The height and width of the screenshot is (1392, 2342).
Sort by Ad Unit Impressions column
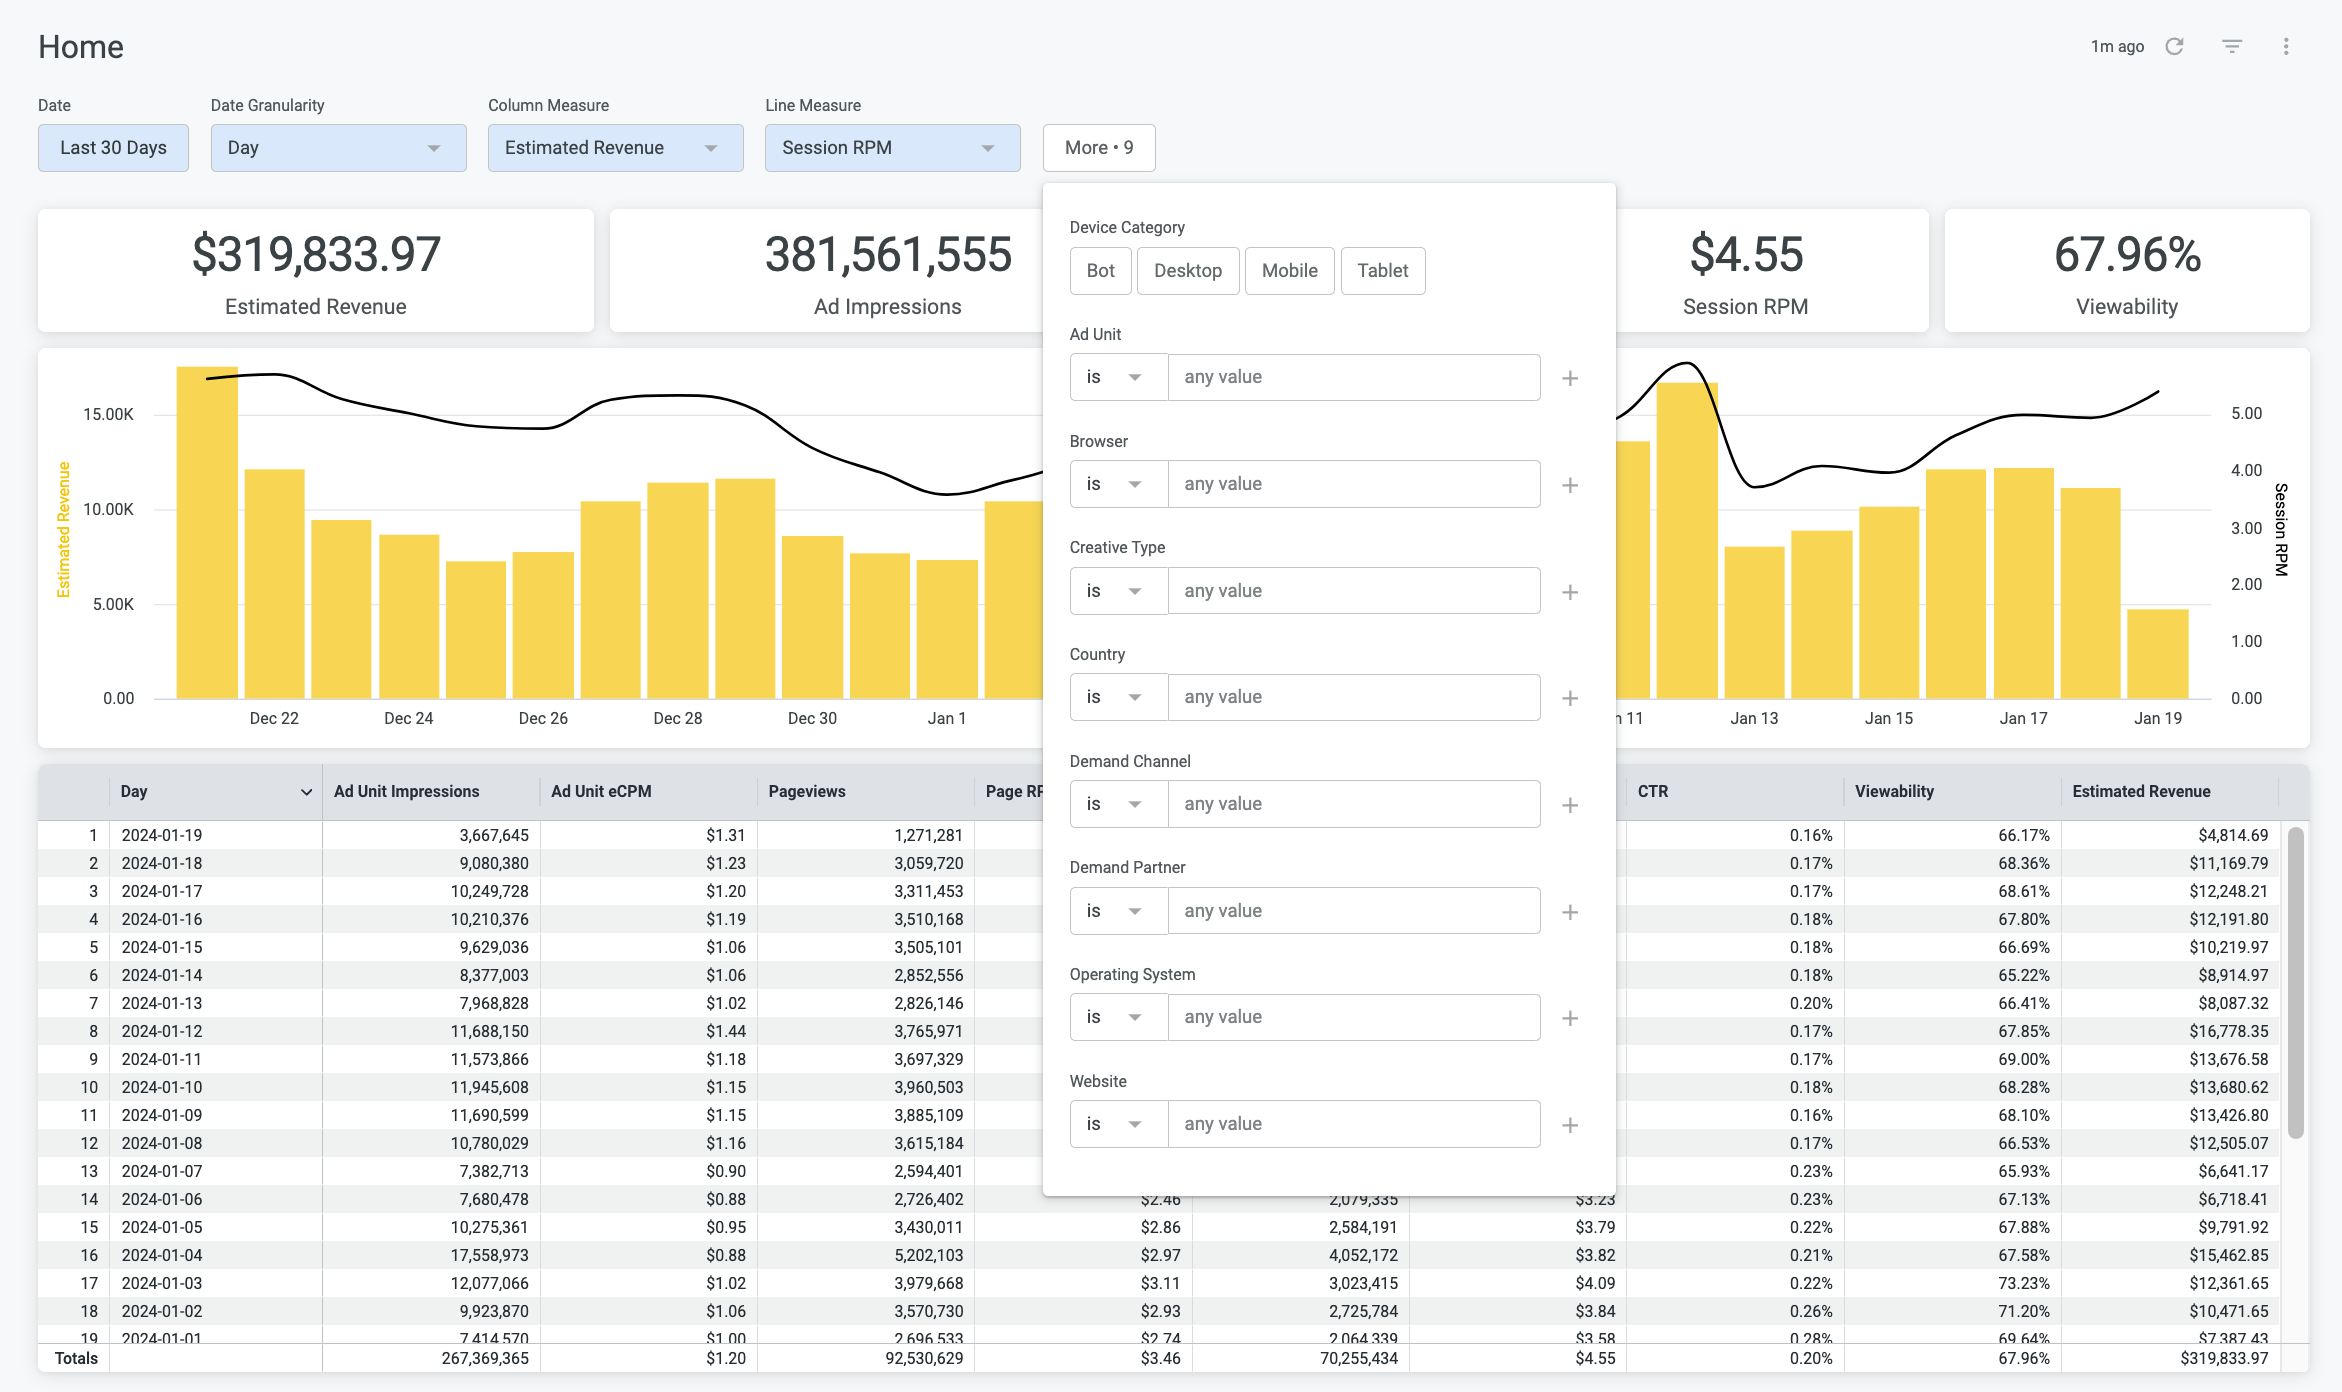[431, 792]
